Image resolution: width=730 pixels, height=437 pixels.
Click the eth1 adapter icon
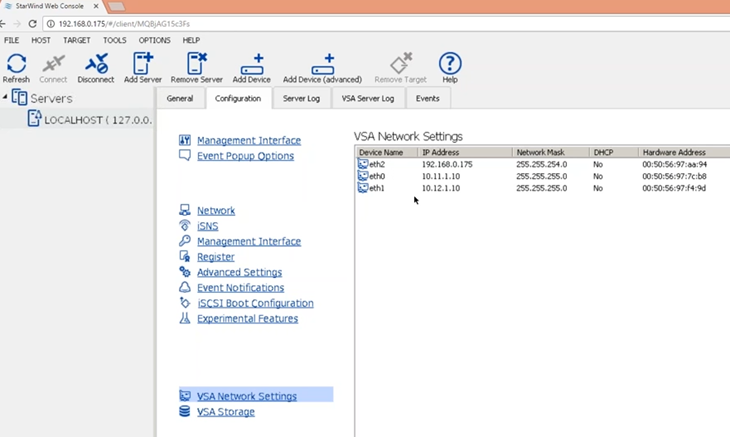[x=363, y=188]
